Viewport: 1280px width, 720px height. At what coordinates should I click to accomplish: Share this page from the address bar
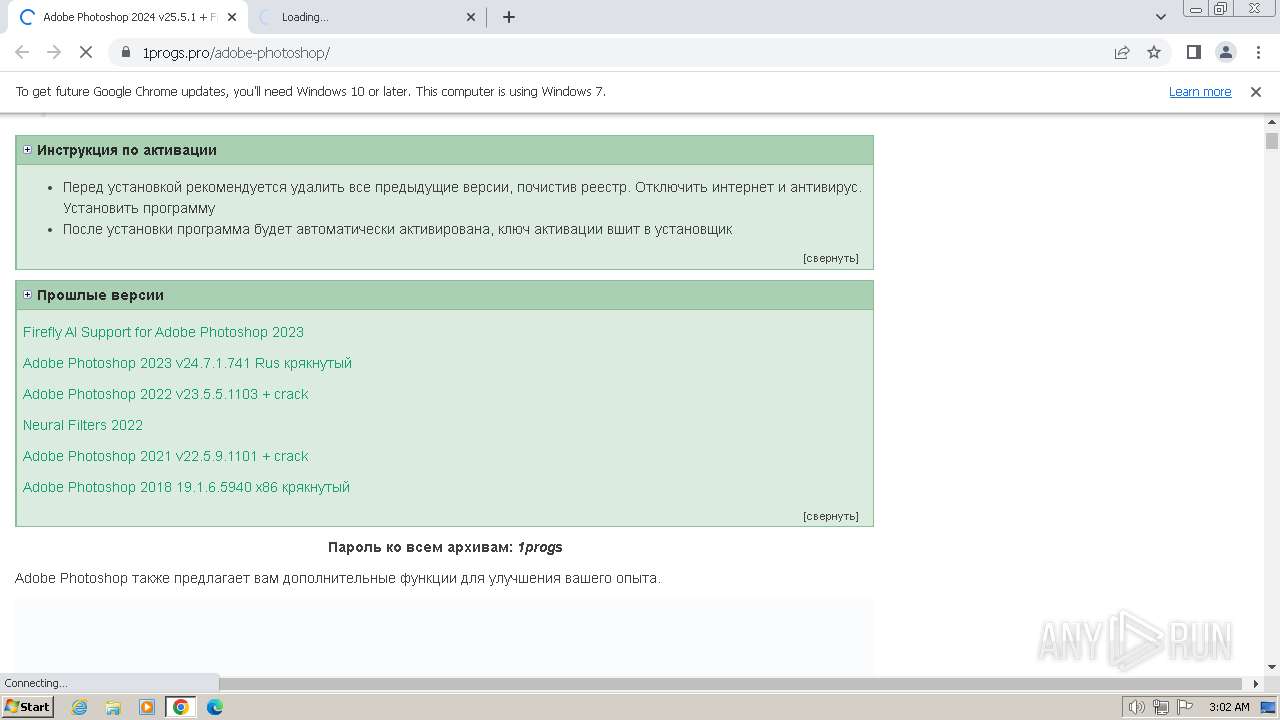(1122, 52)
